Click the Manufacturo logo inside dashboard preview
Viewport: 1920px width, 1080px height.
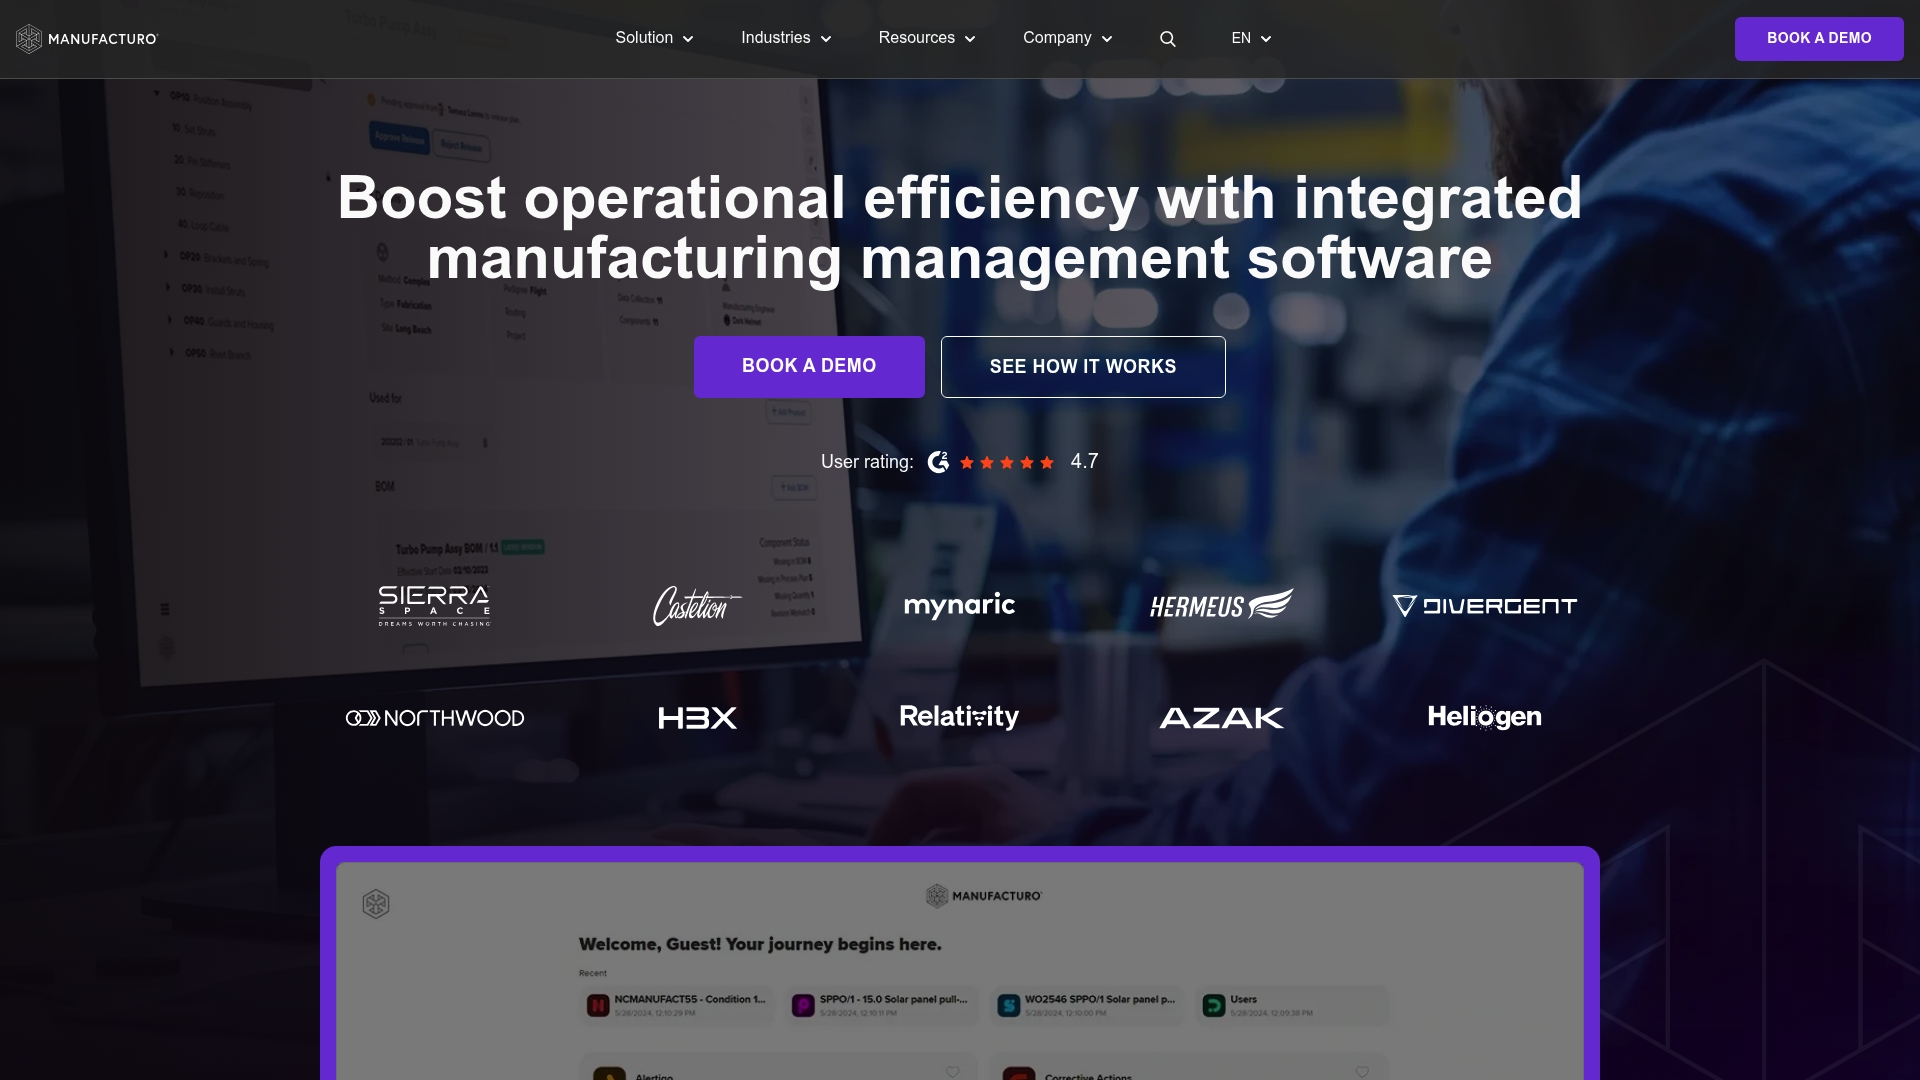pyautogui.click(x=984, y=896)
